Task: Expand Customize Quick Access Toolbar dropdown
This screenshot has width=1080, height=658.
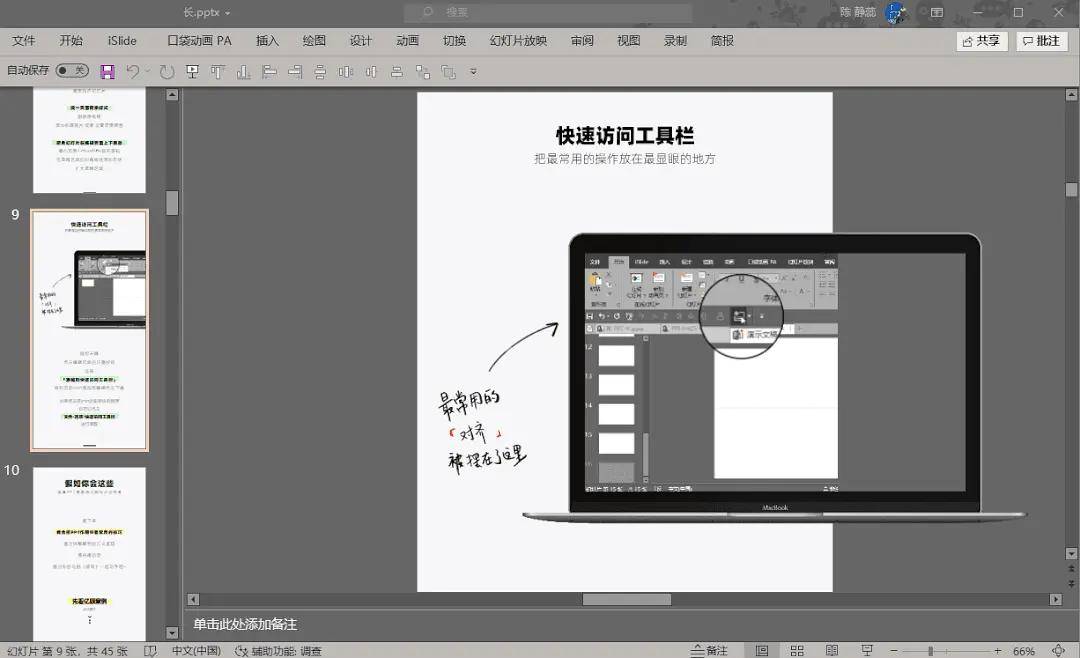Action: pos(473,72)
